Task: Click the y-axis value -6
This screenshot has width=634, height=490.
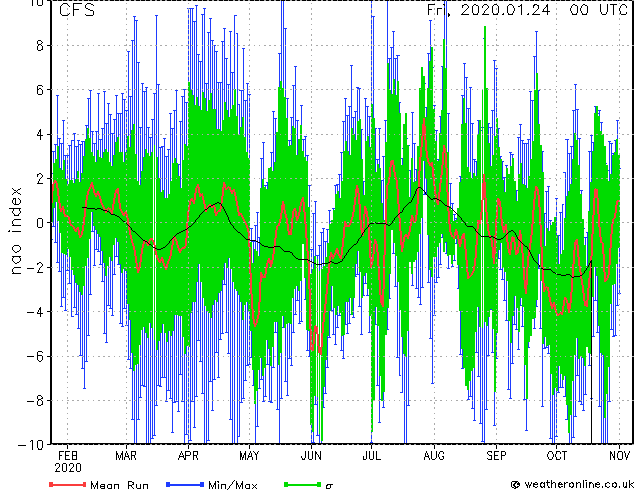Action: pos(35,356)
